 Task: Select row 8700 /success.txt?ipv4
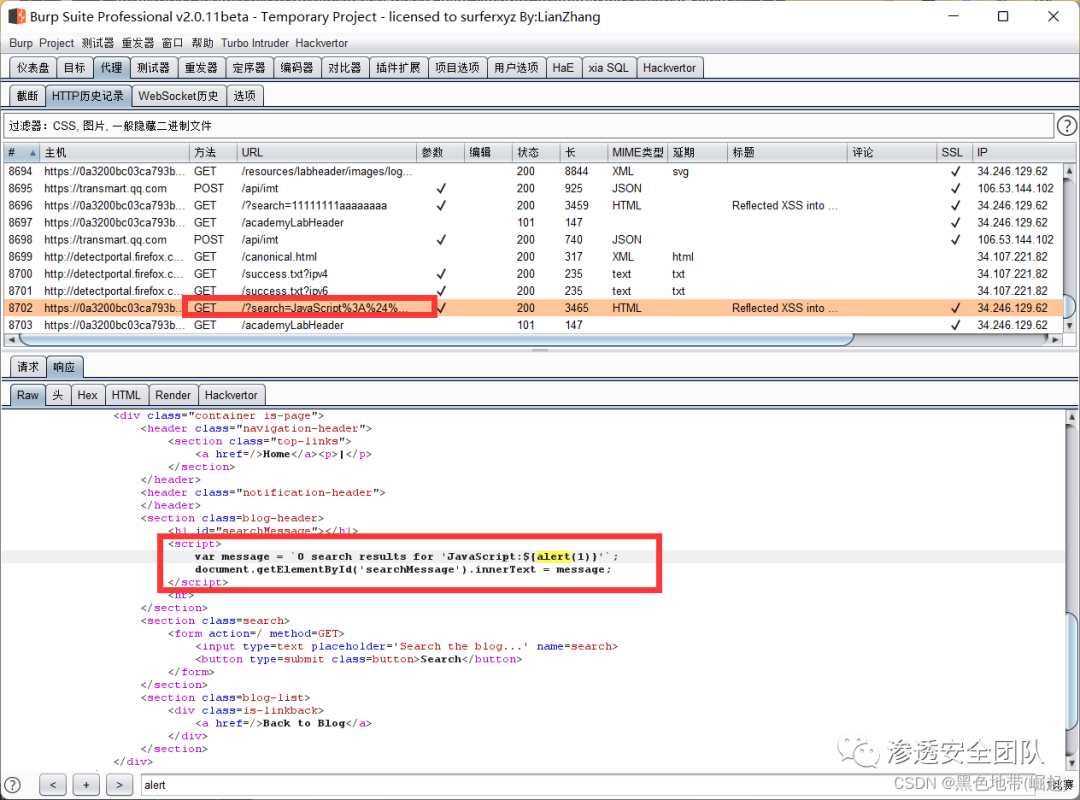pyautogui.click(x=533, y=274)
